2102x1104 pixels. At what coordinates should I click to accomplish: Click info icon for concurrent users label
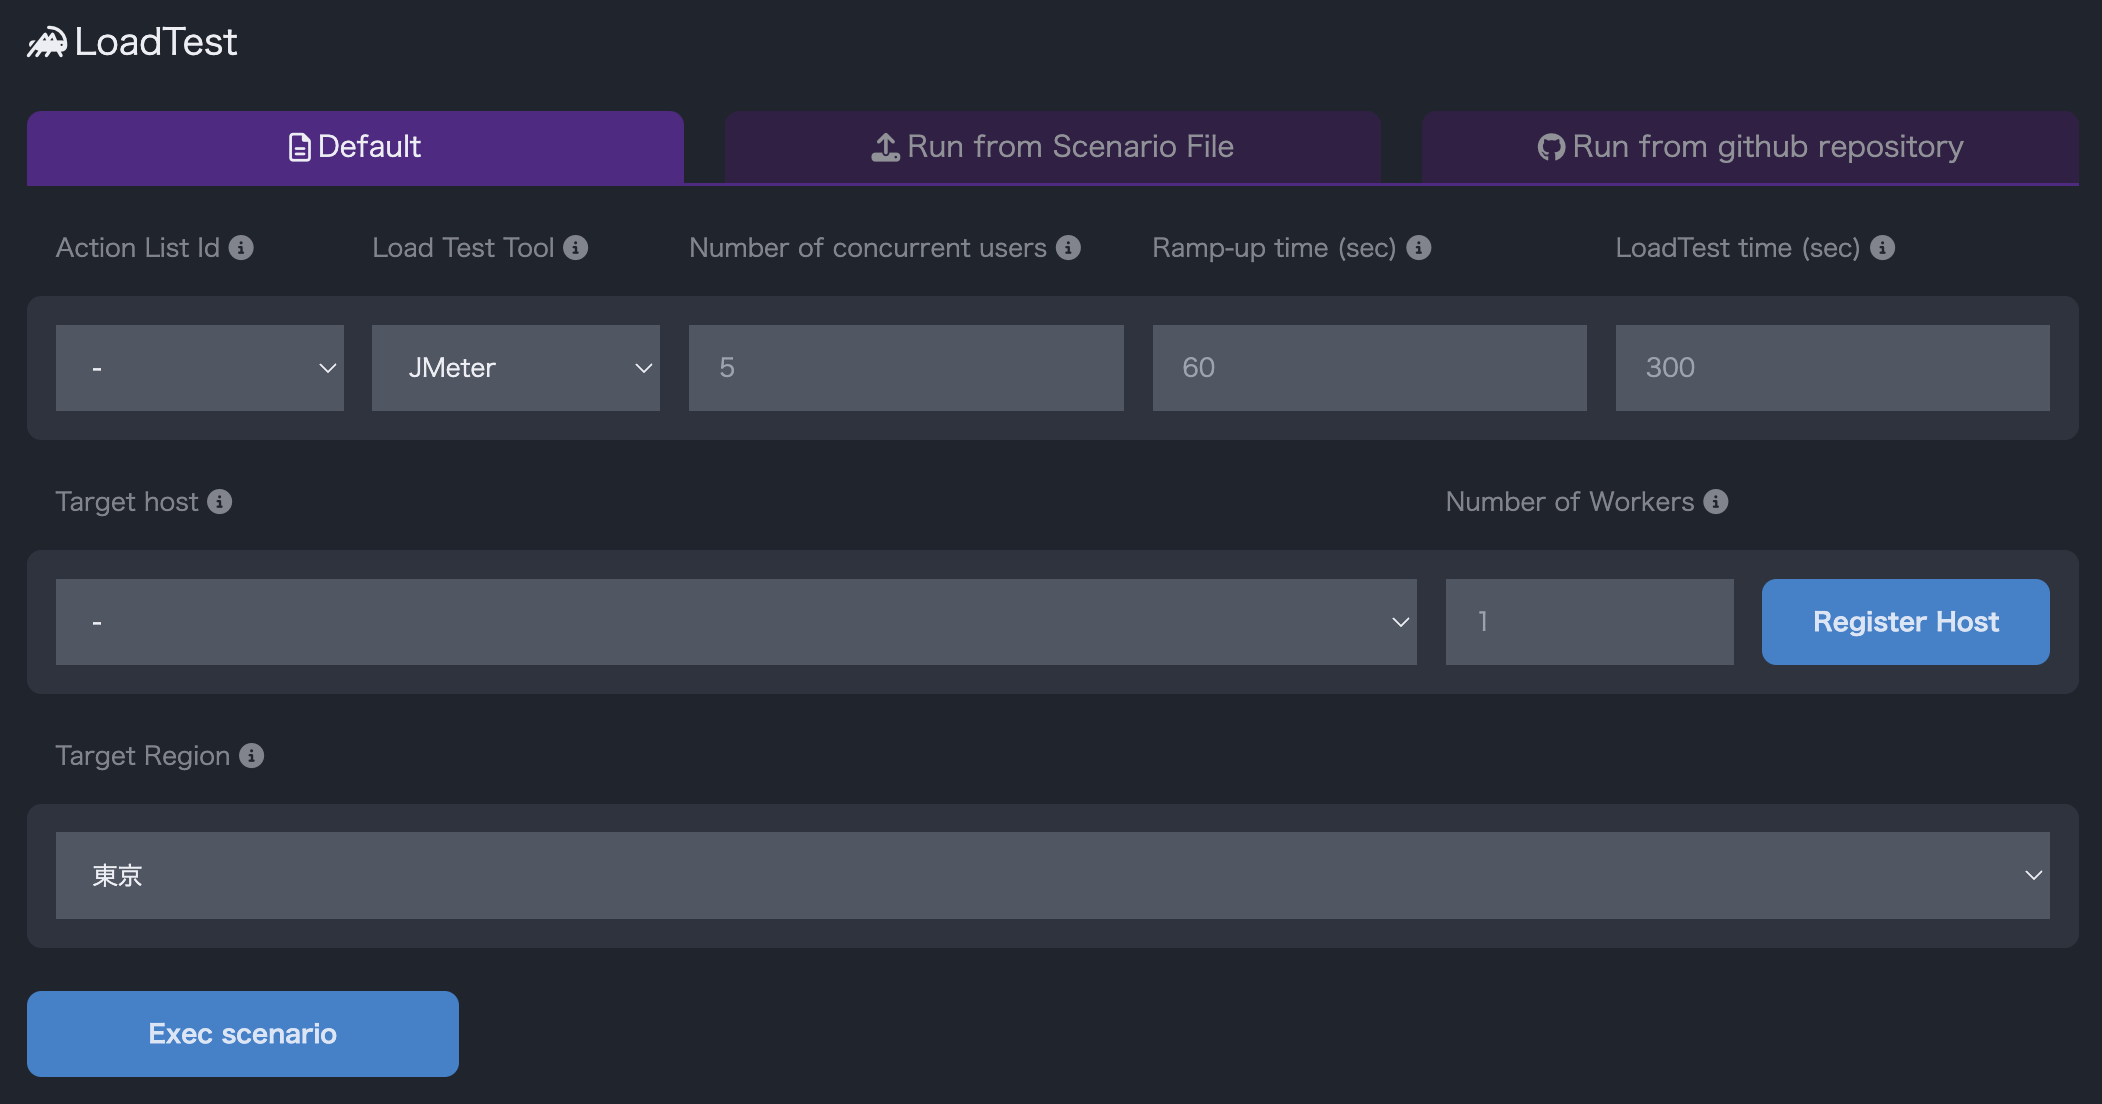[1068, 248]
